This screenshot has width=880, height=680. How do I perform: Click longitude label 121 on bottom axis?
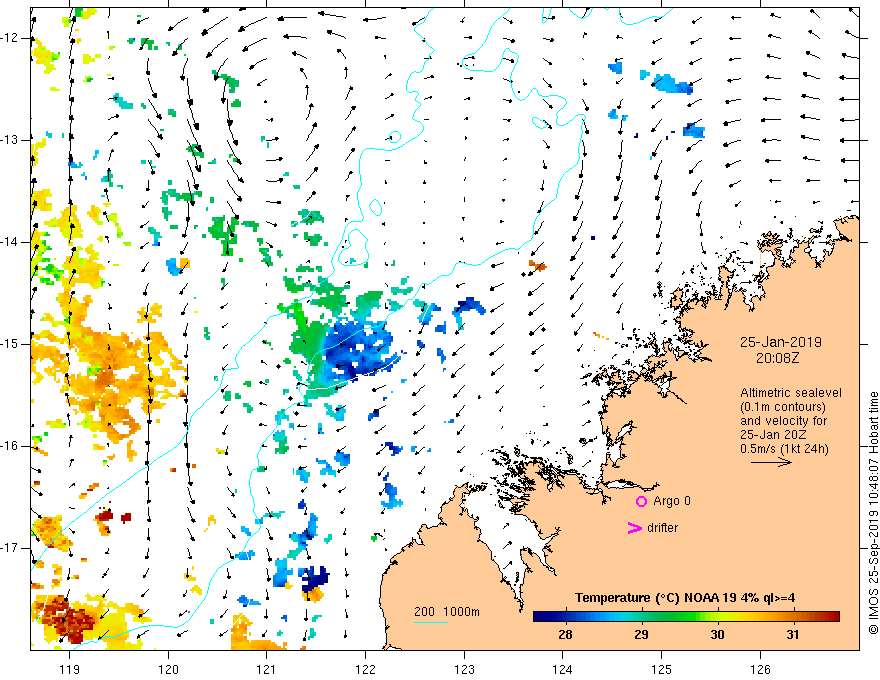[x=267, y=669]
